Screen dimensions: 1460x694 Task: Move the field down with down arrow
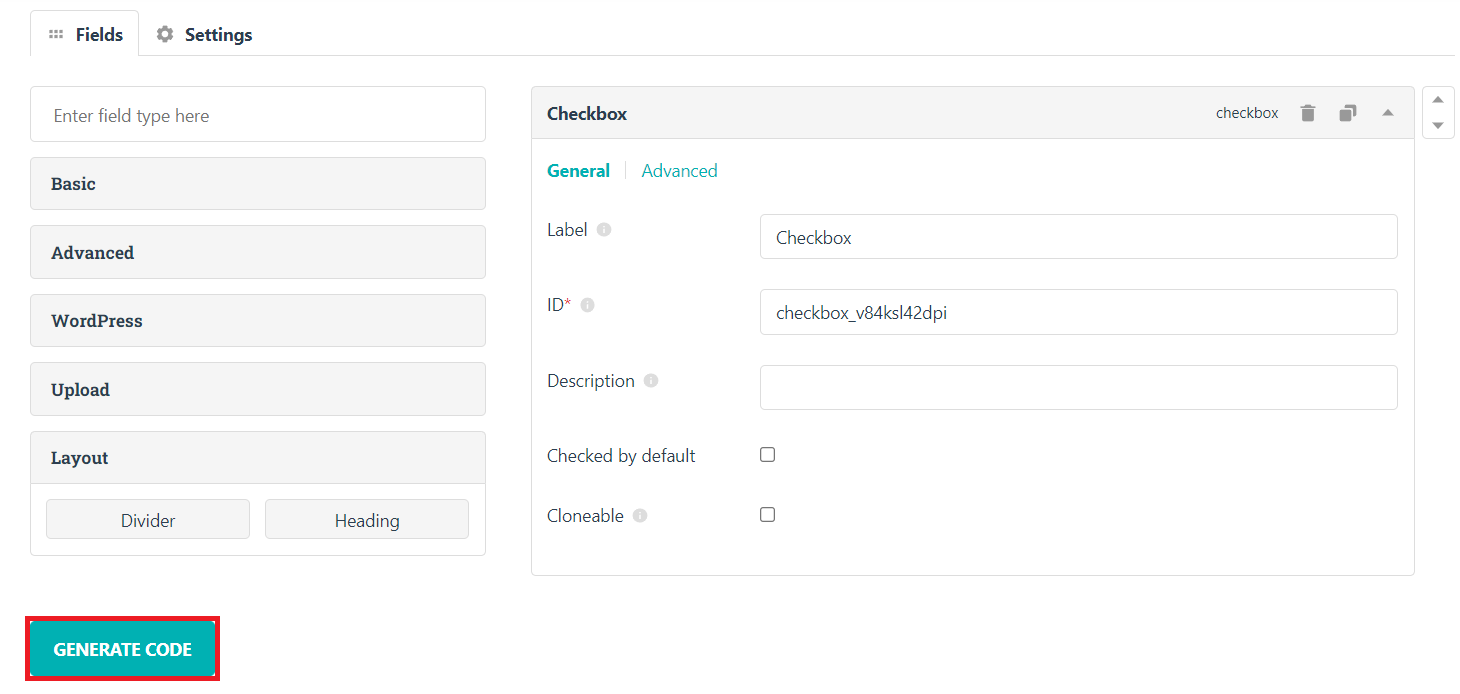[x=1438, y=125]
